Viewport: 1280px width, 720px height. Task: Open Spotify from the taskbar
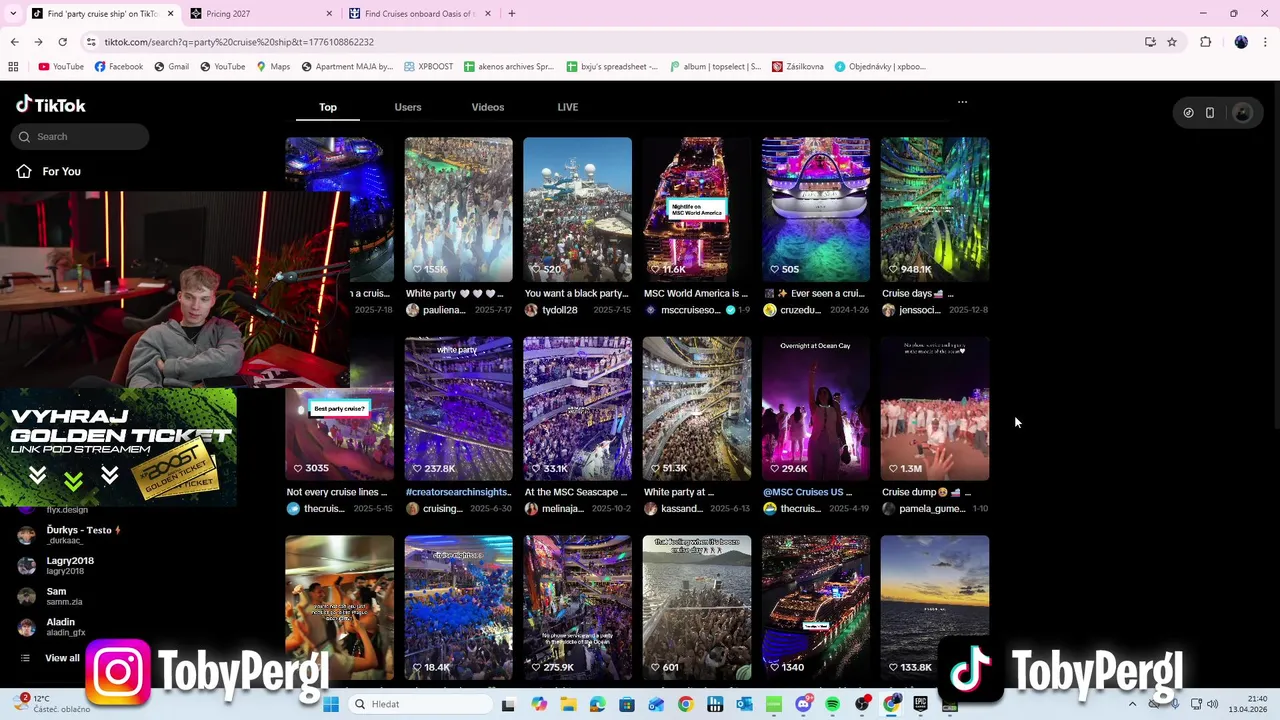pos(832,704)
